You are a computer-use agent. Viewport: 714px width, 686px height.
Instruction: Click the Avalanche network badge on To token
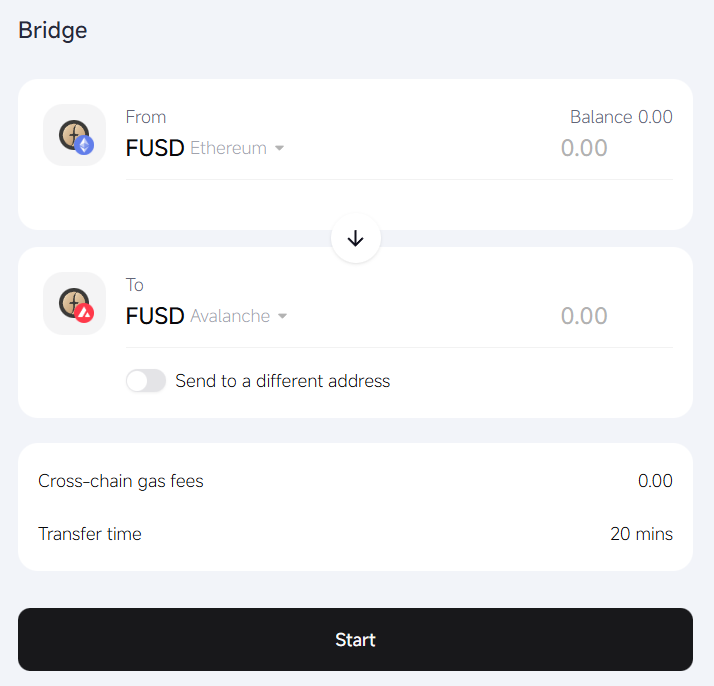(x=85, y=313)
